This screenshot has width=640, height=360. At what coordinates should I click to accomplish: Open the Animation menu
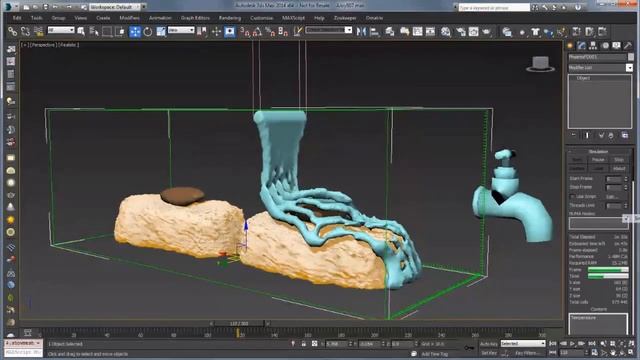(x=160, y=18)
